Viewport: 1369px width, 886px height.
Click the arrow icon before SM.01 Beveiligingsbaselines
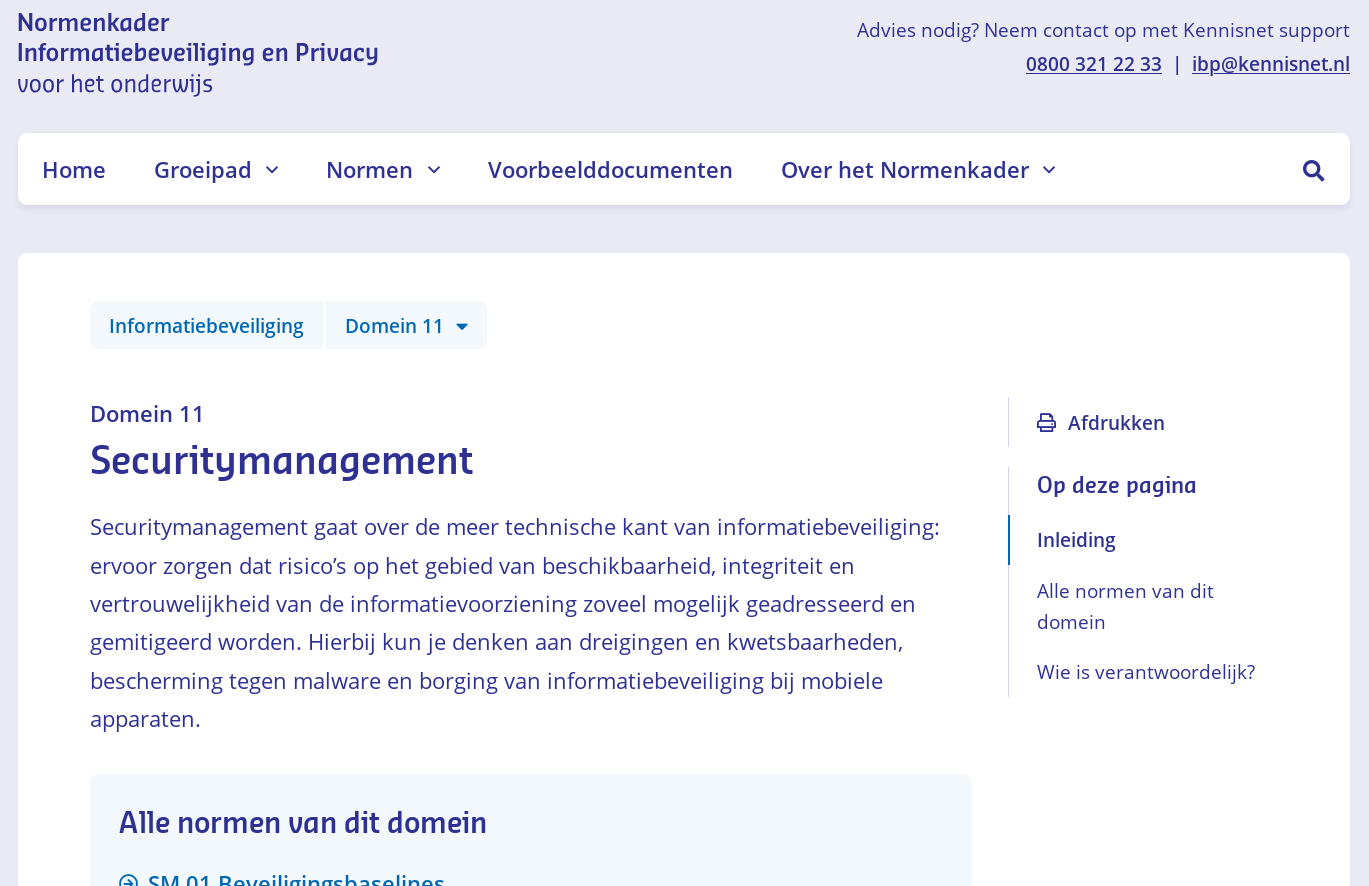coord(128,881)
